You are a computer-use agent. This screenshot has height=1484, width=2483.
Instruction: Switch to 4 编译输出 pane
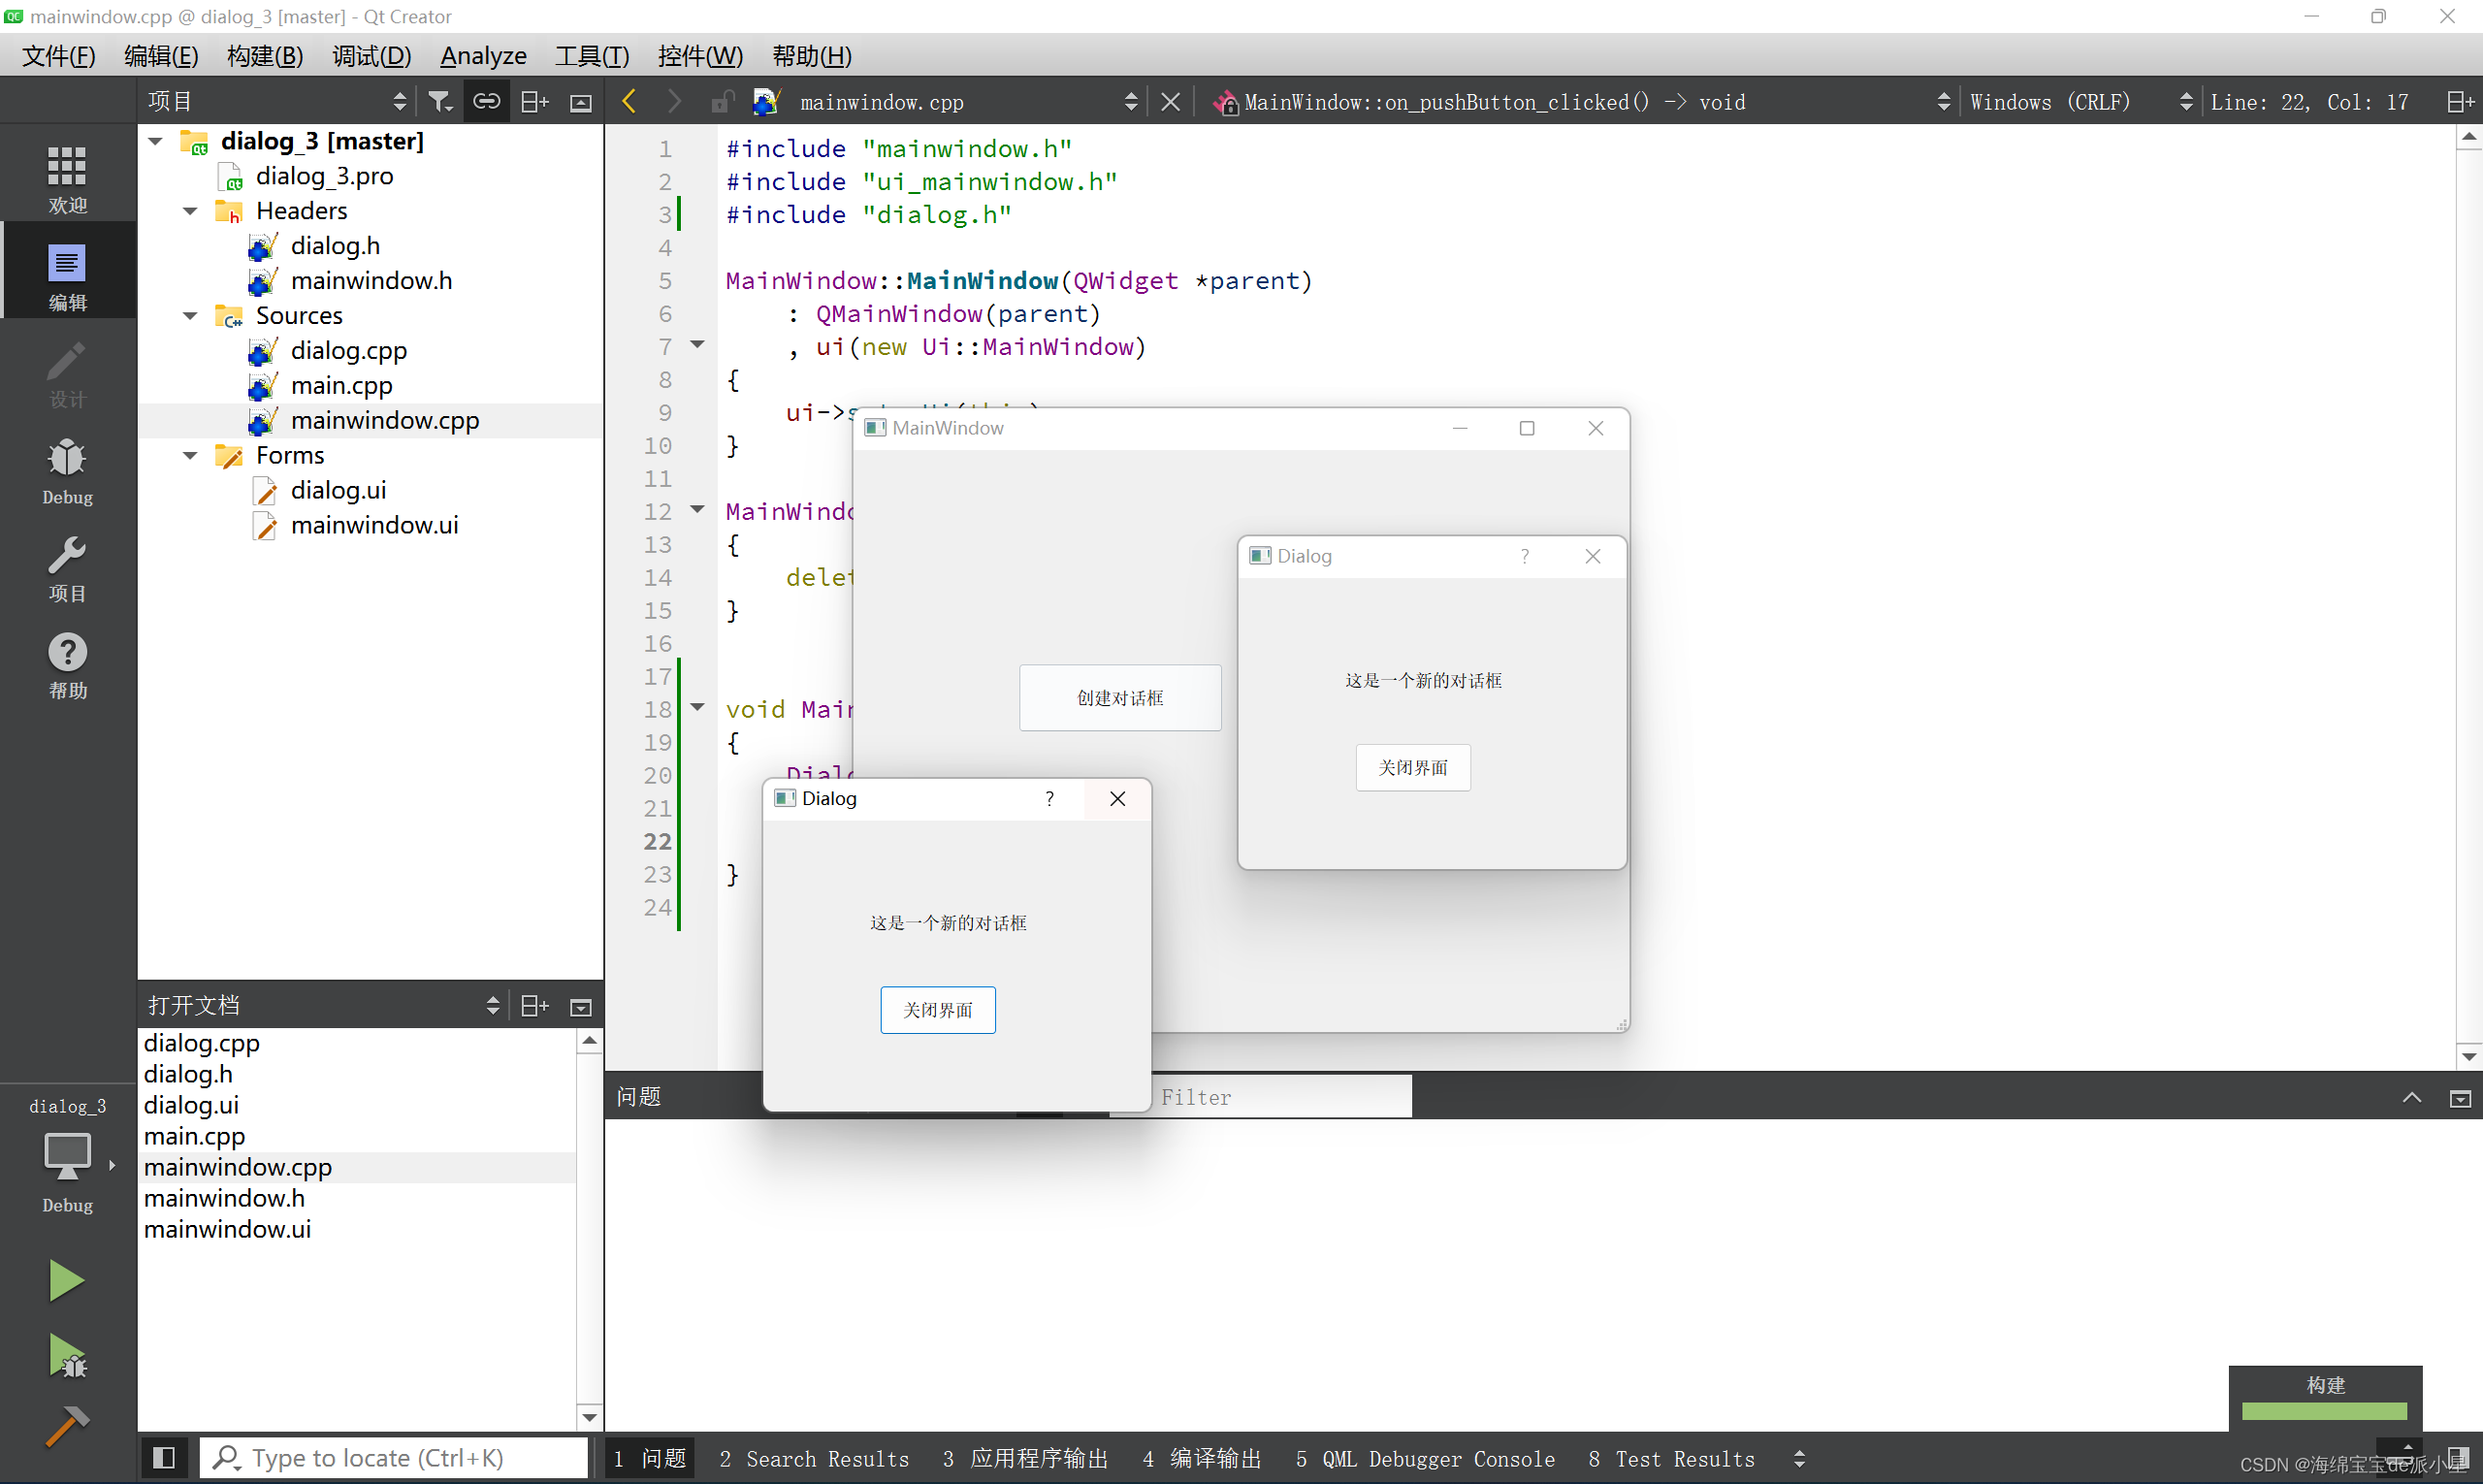[1202, 1459]
